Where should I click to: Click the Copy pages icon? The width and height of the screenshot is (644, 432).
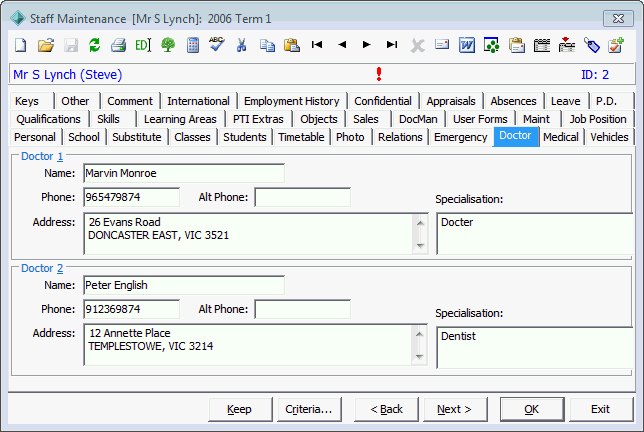tap(267, 45)
